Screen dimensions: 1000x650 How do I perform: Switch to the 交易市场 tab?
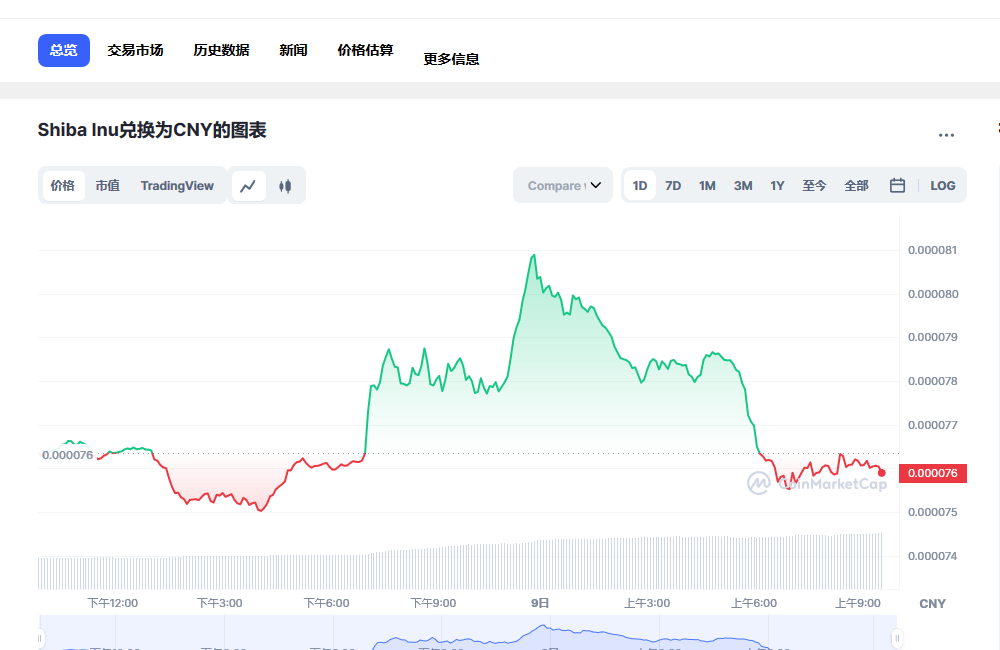pyautogui.click(x=135, y=49)
